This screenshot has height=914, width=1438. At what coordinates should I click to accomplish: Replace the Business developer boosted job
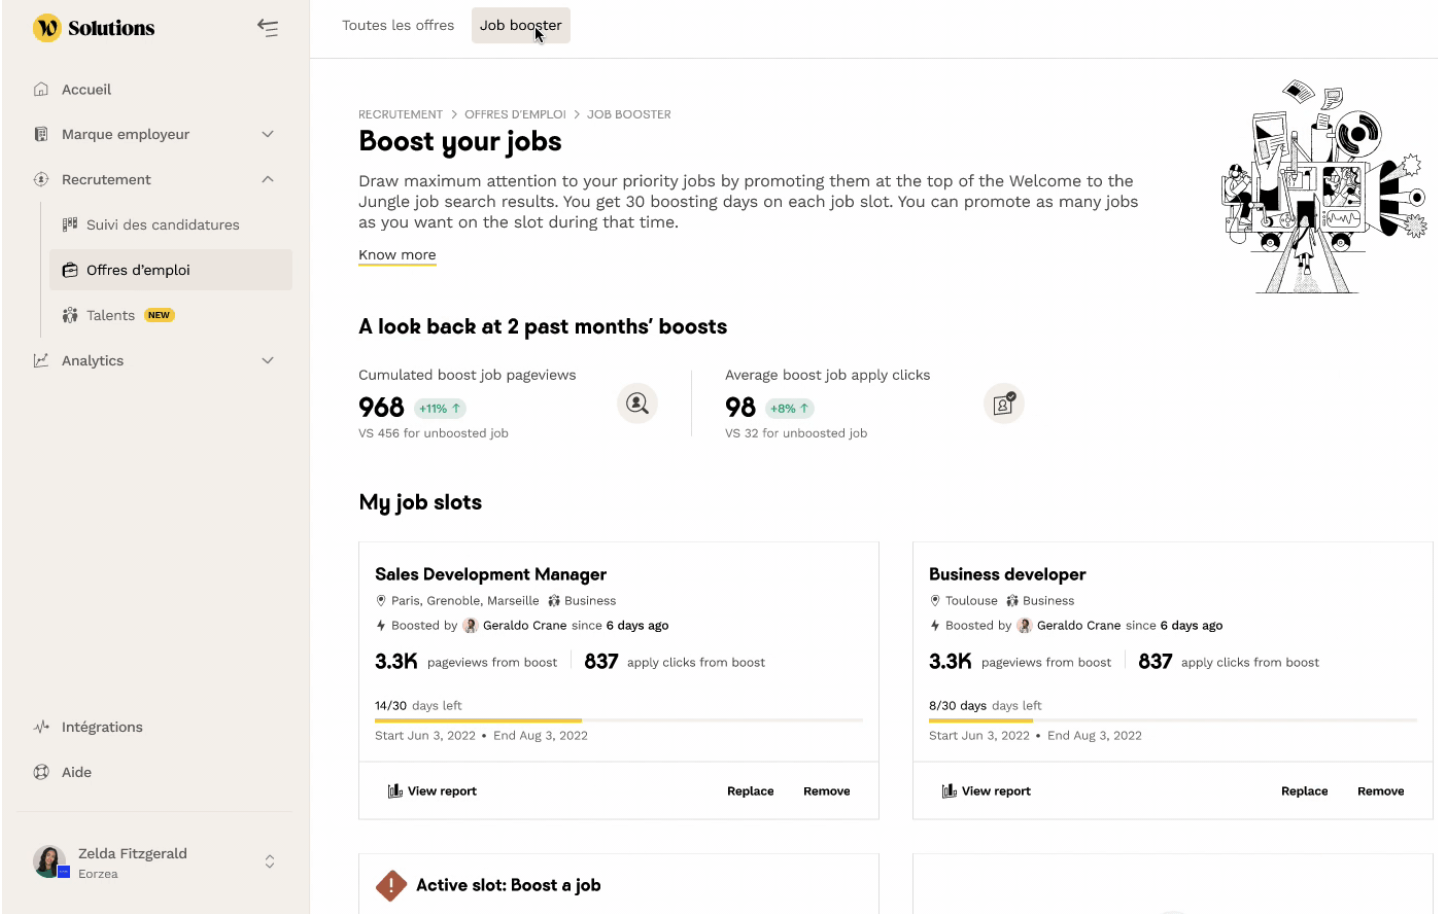1304,791
